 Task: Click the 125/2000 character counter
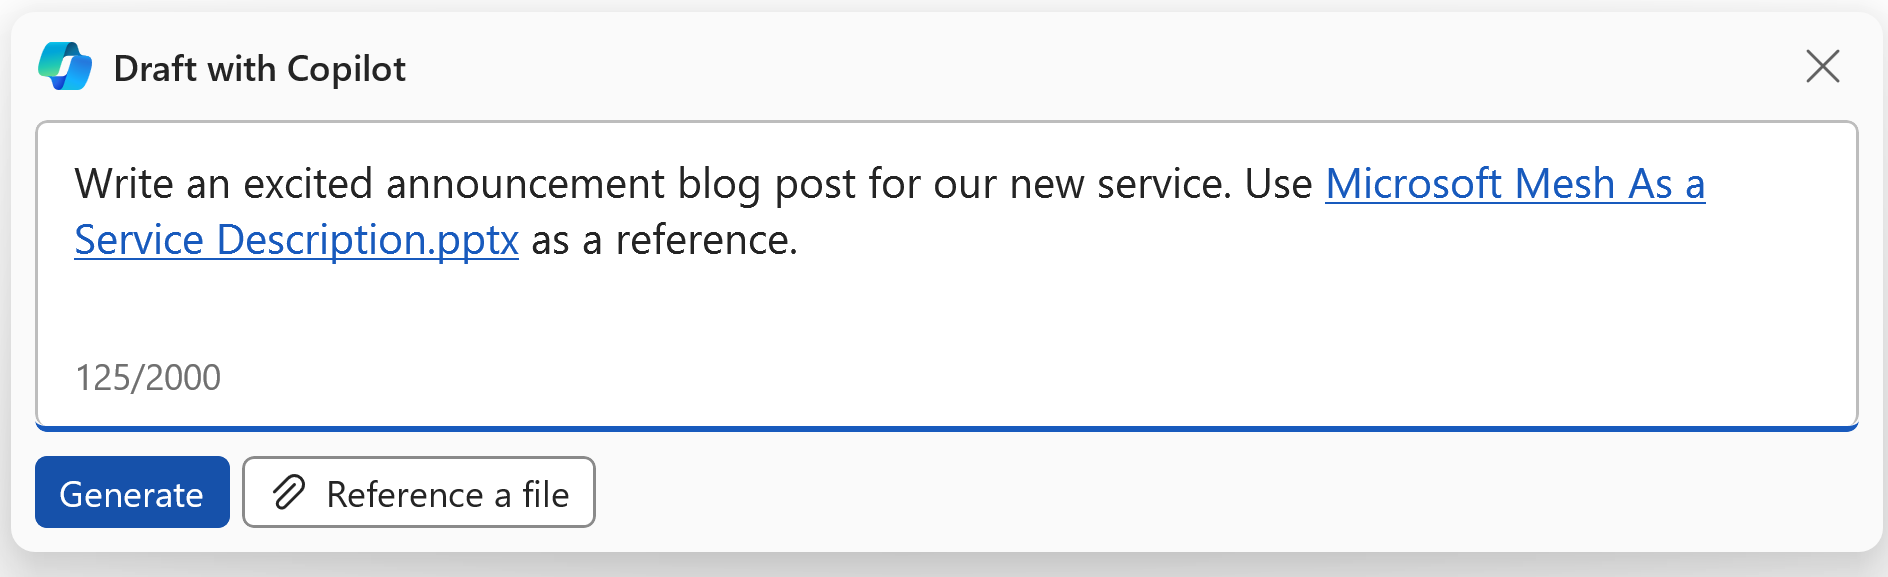coord(147,377)
